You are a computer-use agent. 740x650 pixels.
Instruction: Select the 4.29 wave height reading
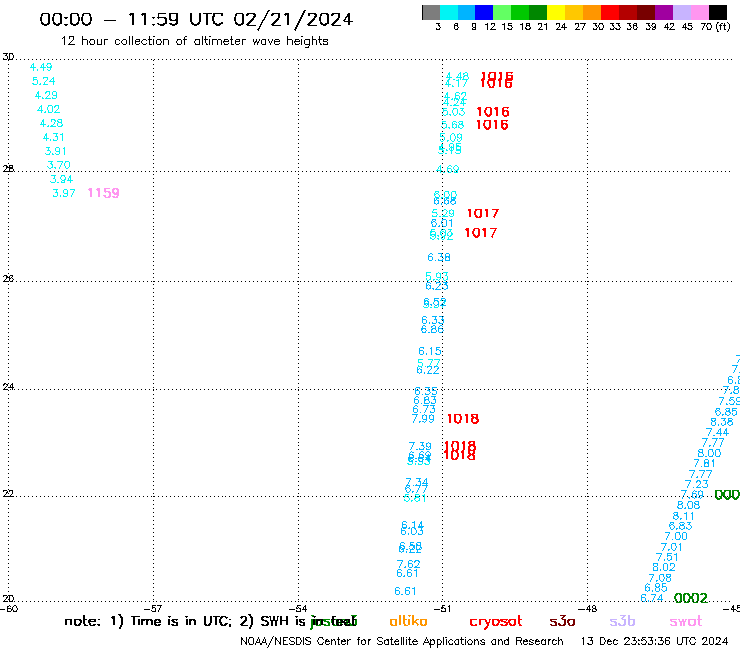[x=46, y=95]
